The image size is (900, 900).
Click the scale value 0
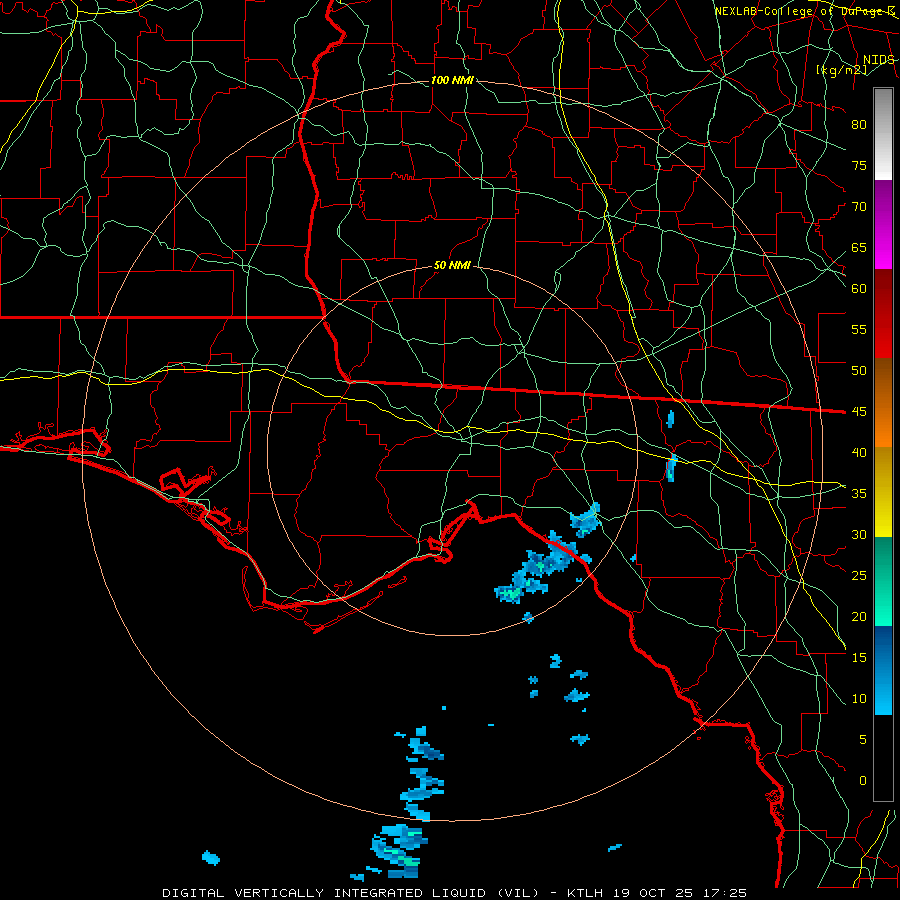tap(863, 781)
